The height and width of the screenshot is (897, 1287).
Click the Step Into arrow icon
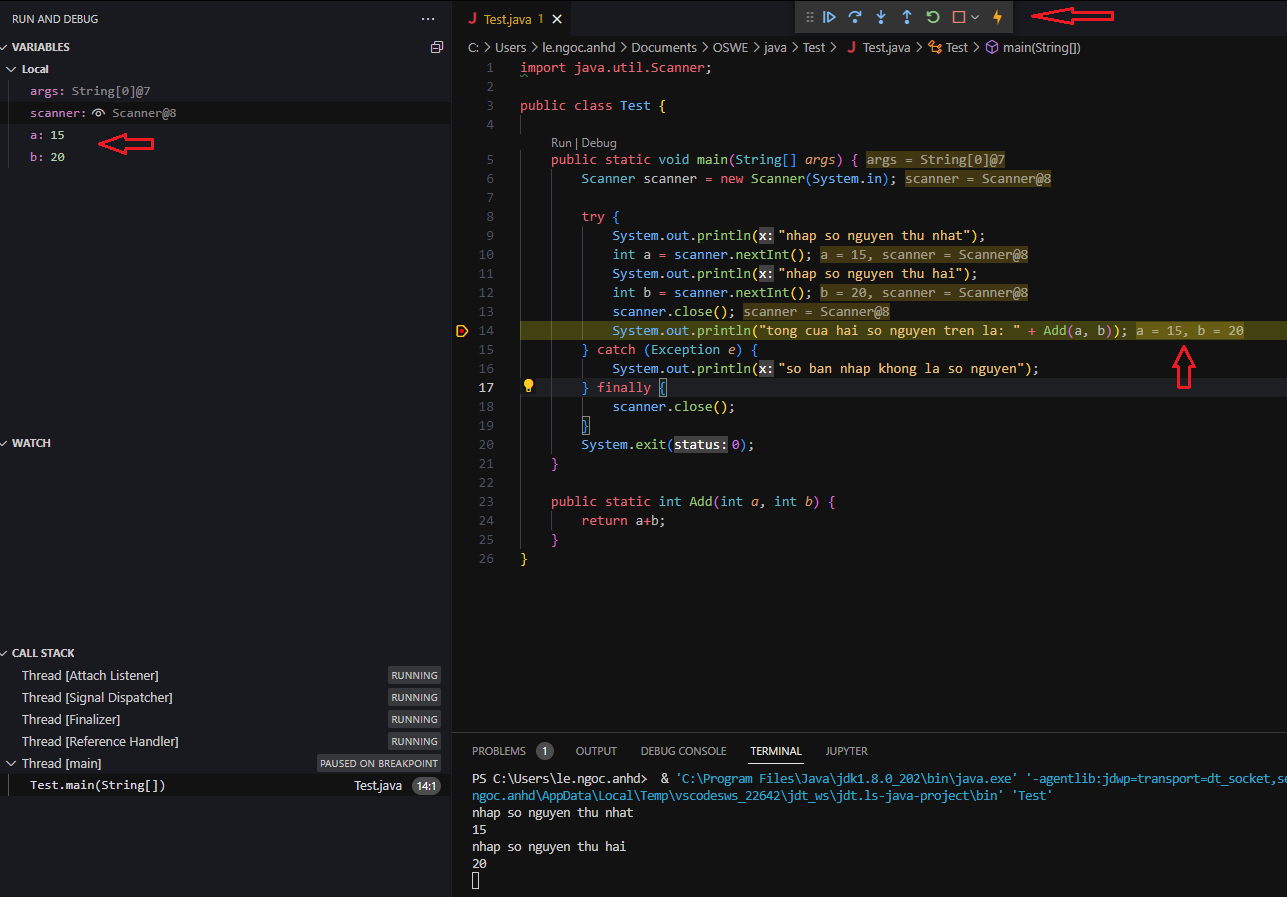pos(881,17)
